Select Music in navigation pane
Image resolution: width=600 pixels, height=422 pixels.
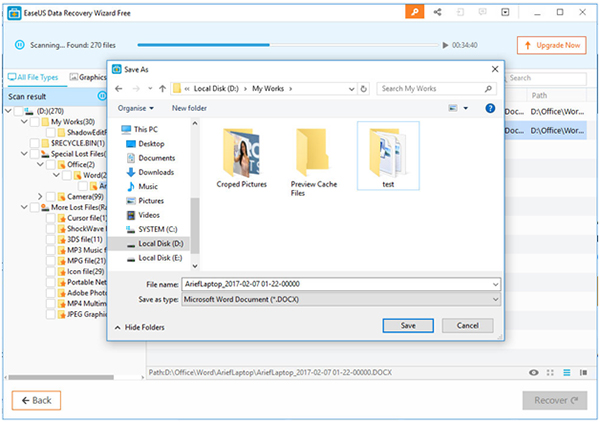click(x=142, y=186)
